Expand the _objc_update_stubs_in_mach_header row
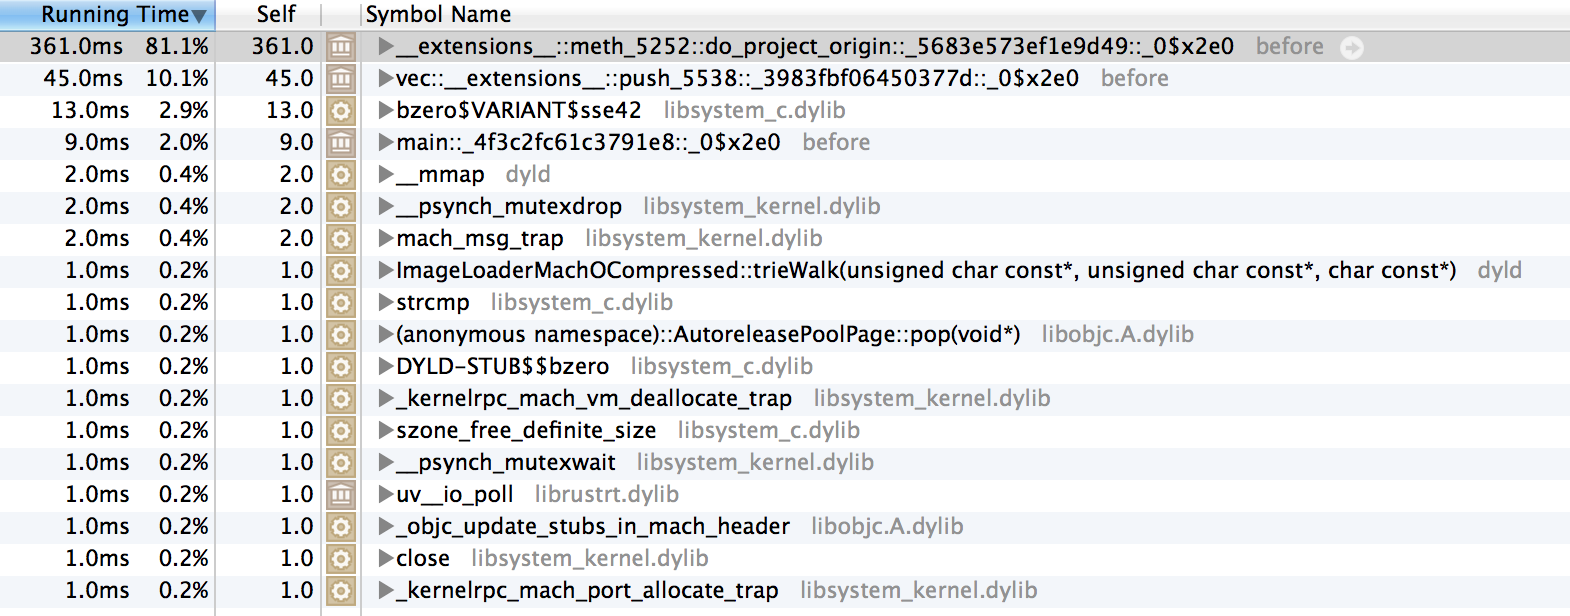1570x616 pixels. (x=385, y=526)
